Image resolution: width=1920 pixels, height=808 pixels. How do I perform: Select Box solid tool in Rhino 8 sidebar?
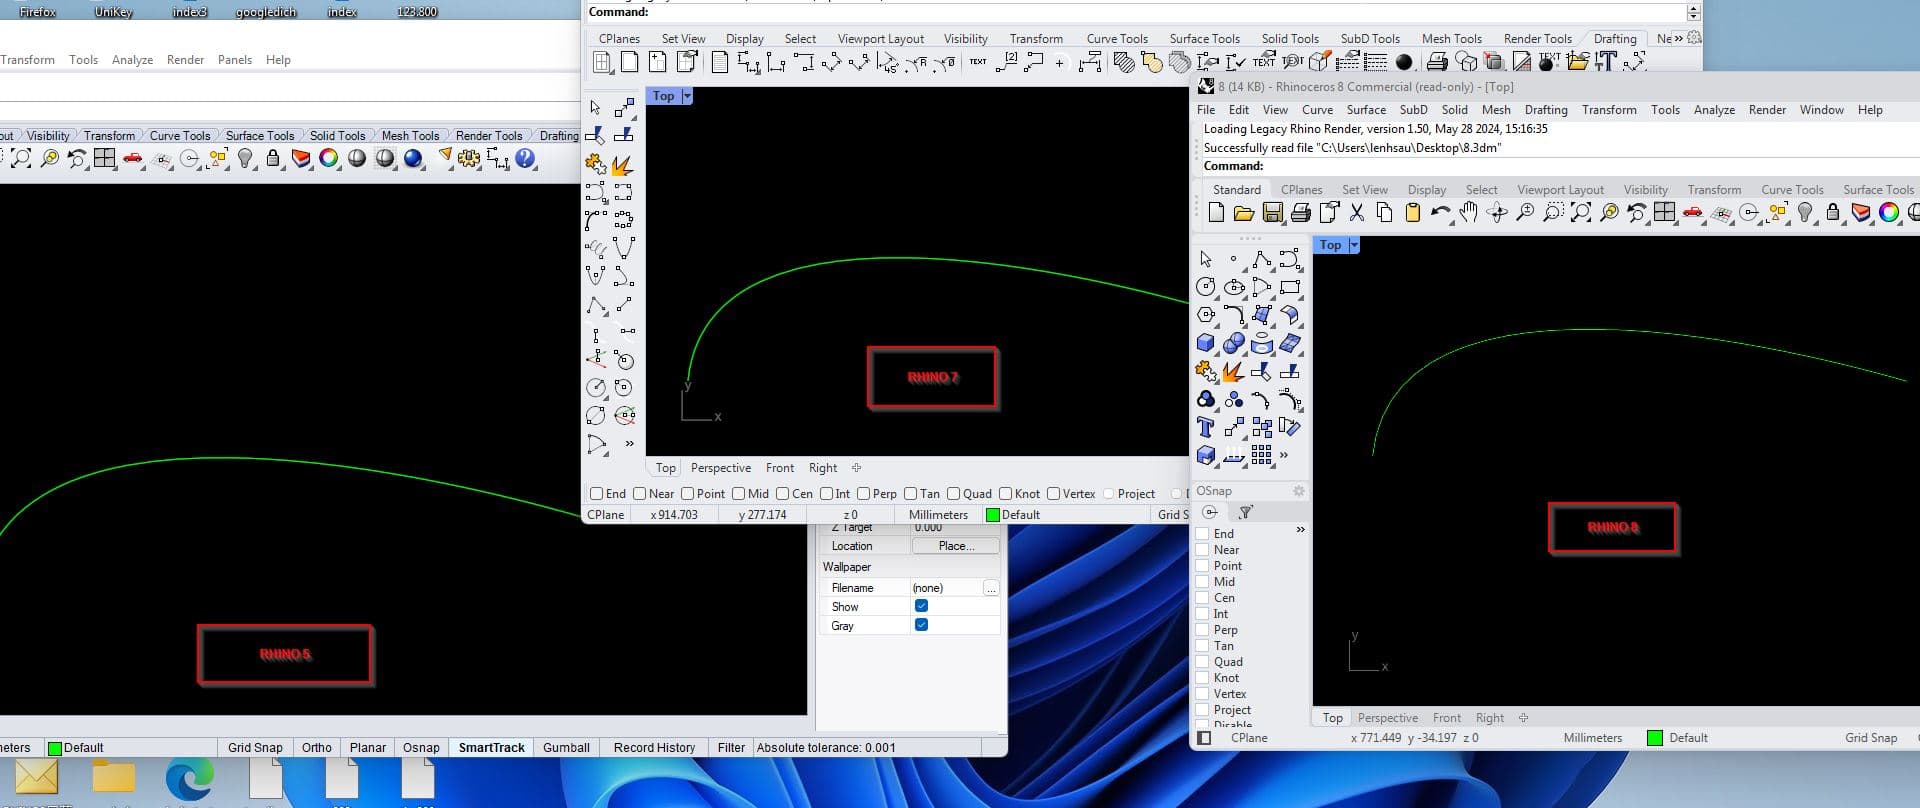pyautogui.click(x=1206, y=343)
